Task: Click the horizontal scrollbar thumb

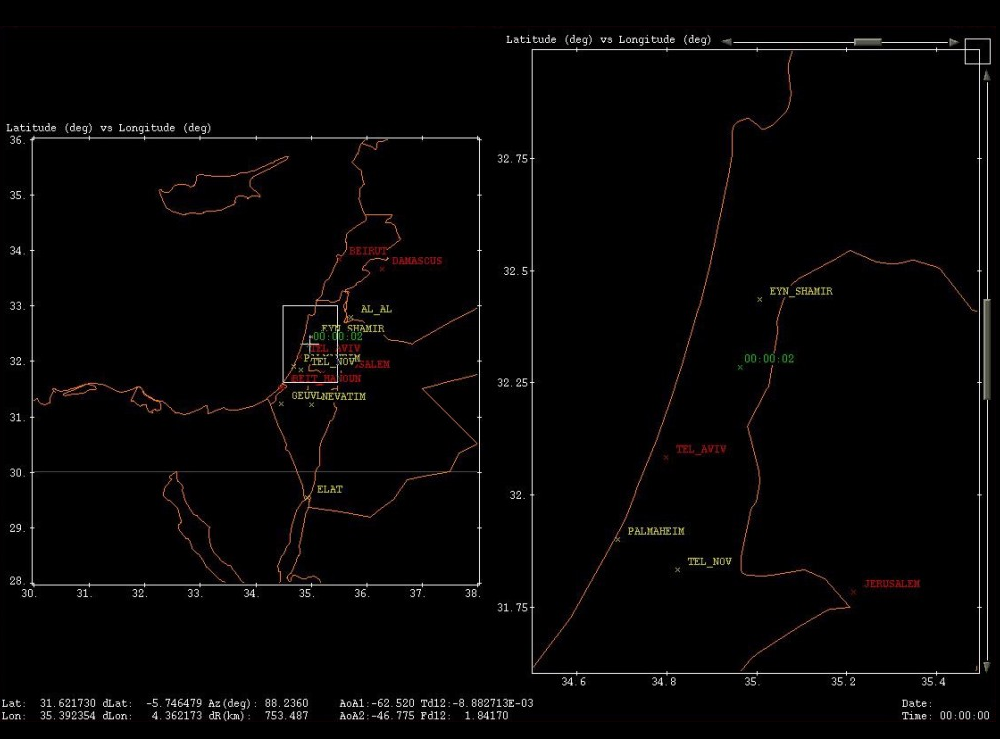Action: coord(867,42)
